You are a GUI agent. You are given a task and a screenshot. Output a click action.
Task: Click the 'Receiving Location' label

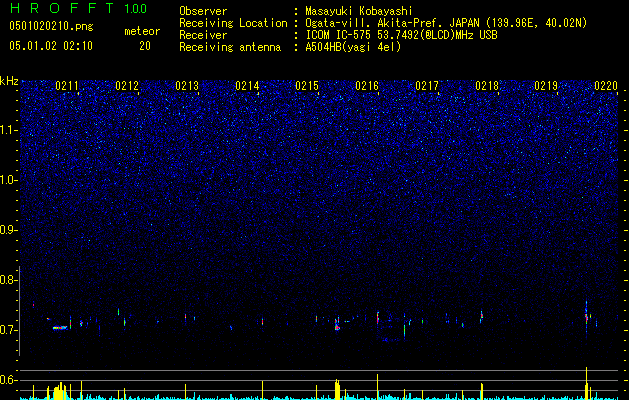(x=233, y=23)
